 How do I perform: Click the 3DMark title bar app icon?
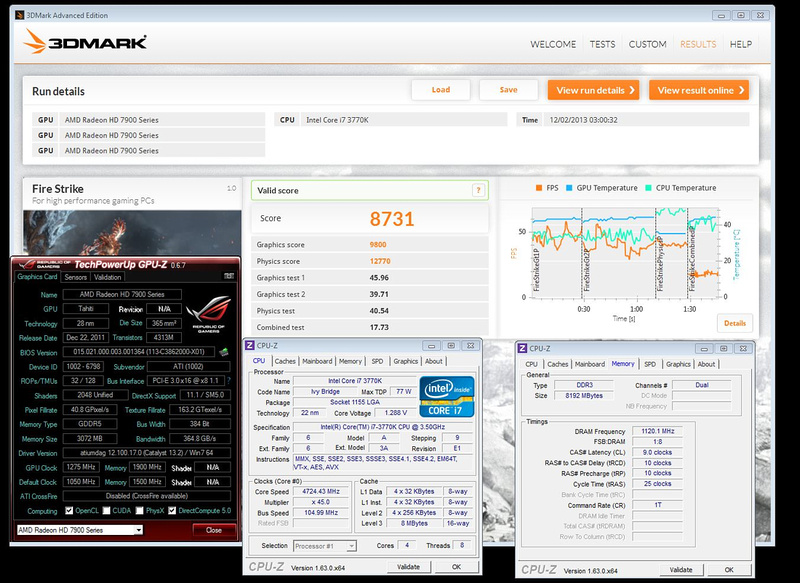pos(19,15)
